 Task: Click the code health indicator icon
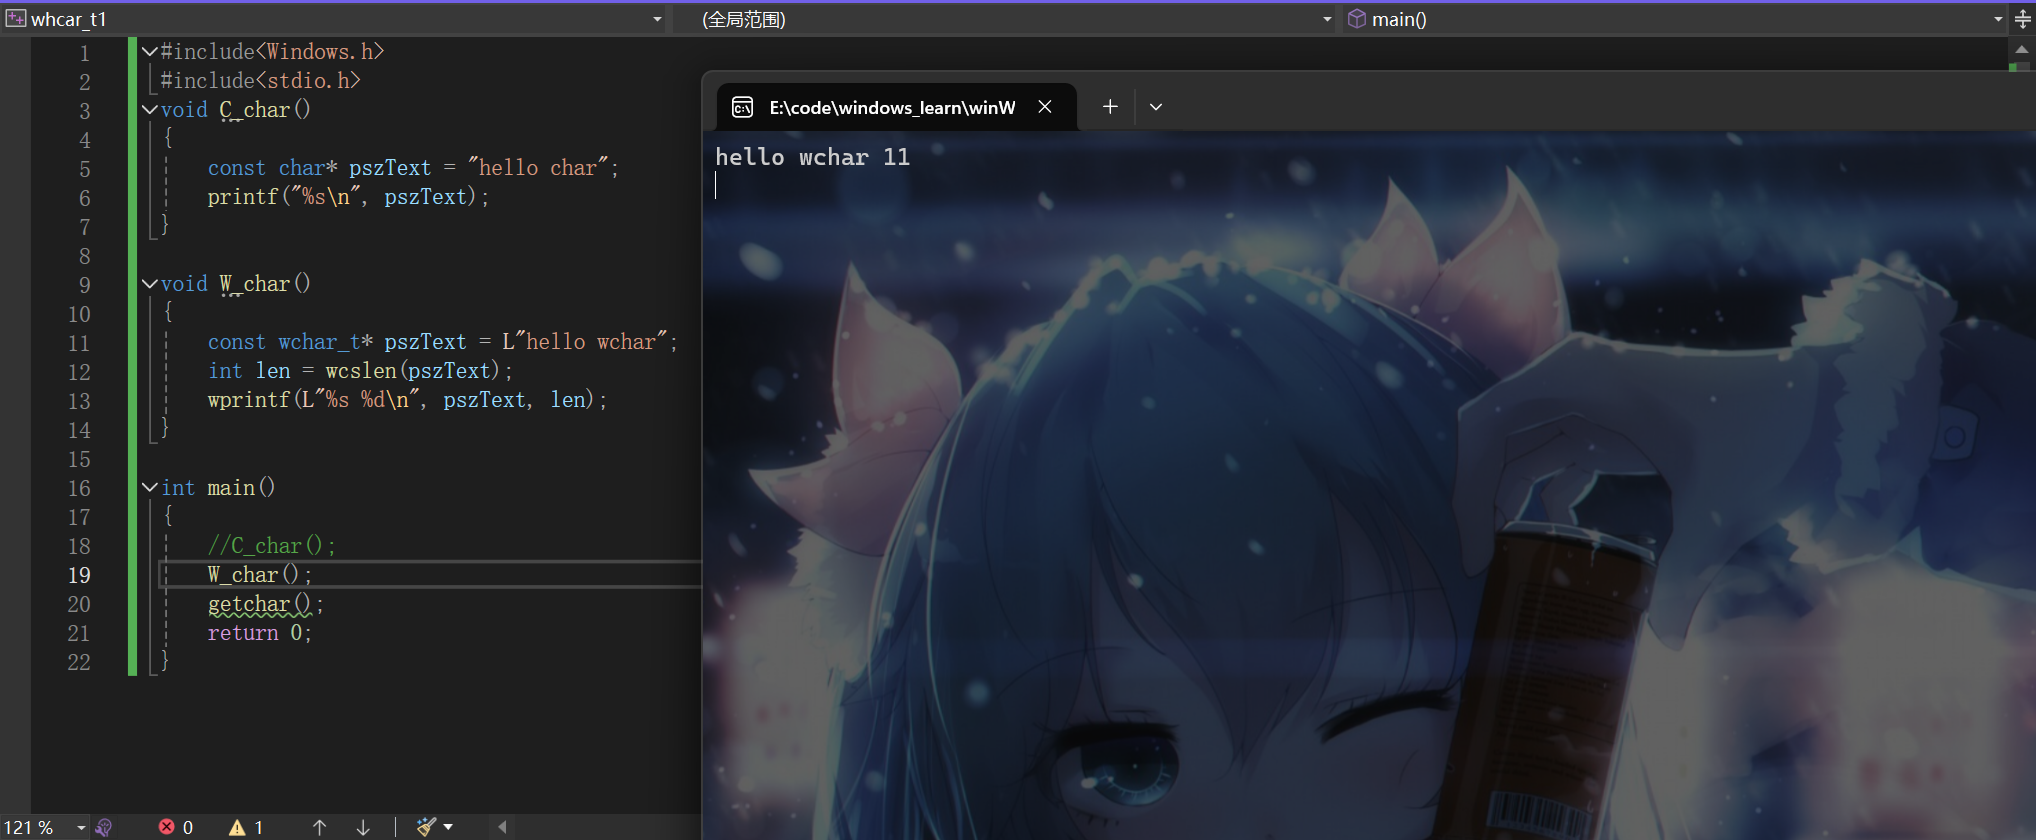pyautogui.click(x=103, y=827)
